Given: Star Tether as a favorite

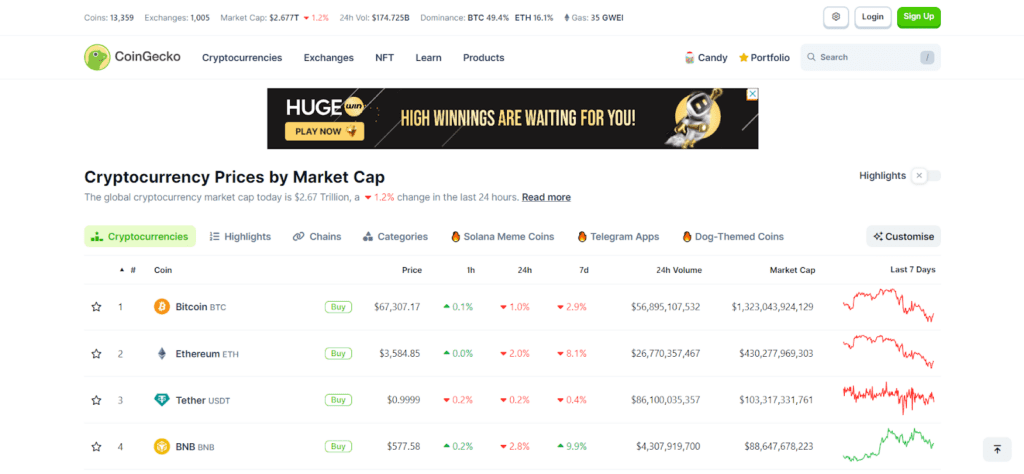Looking at the screenshot, I should click(x=96, y=400).
